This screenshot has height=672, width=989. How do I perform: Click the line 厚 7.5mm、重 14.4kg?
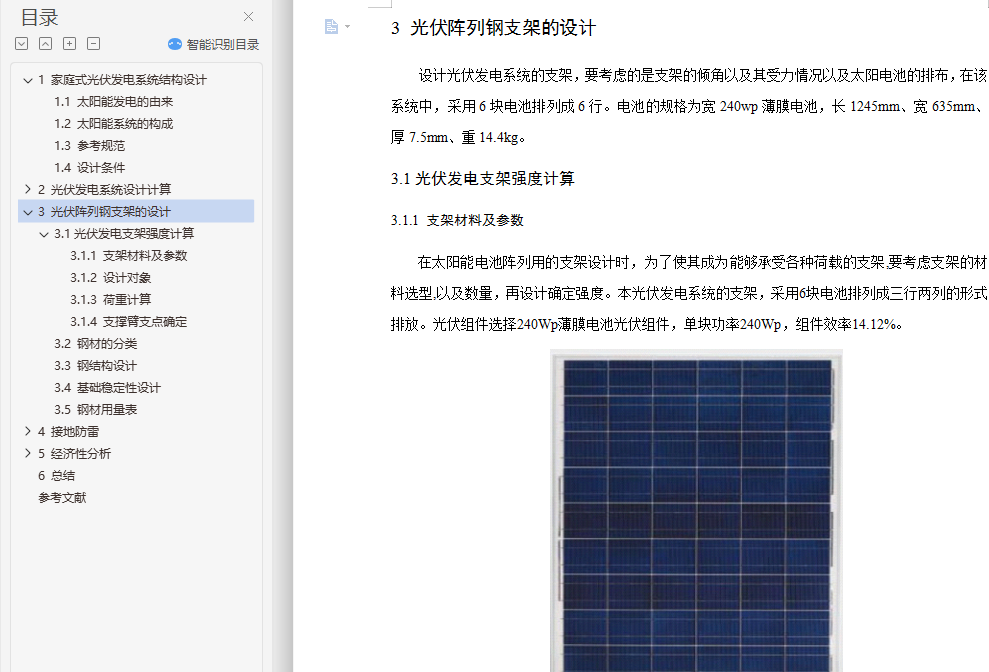[x=458, y=138]
